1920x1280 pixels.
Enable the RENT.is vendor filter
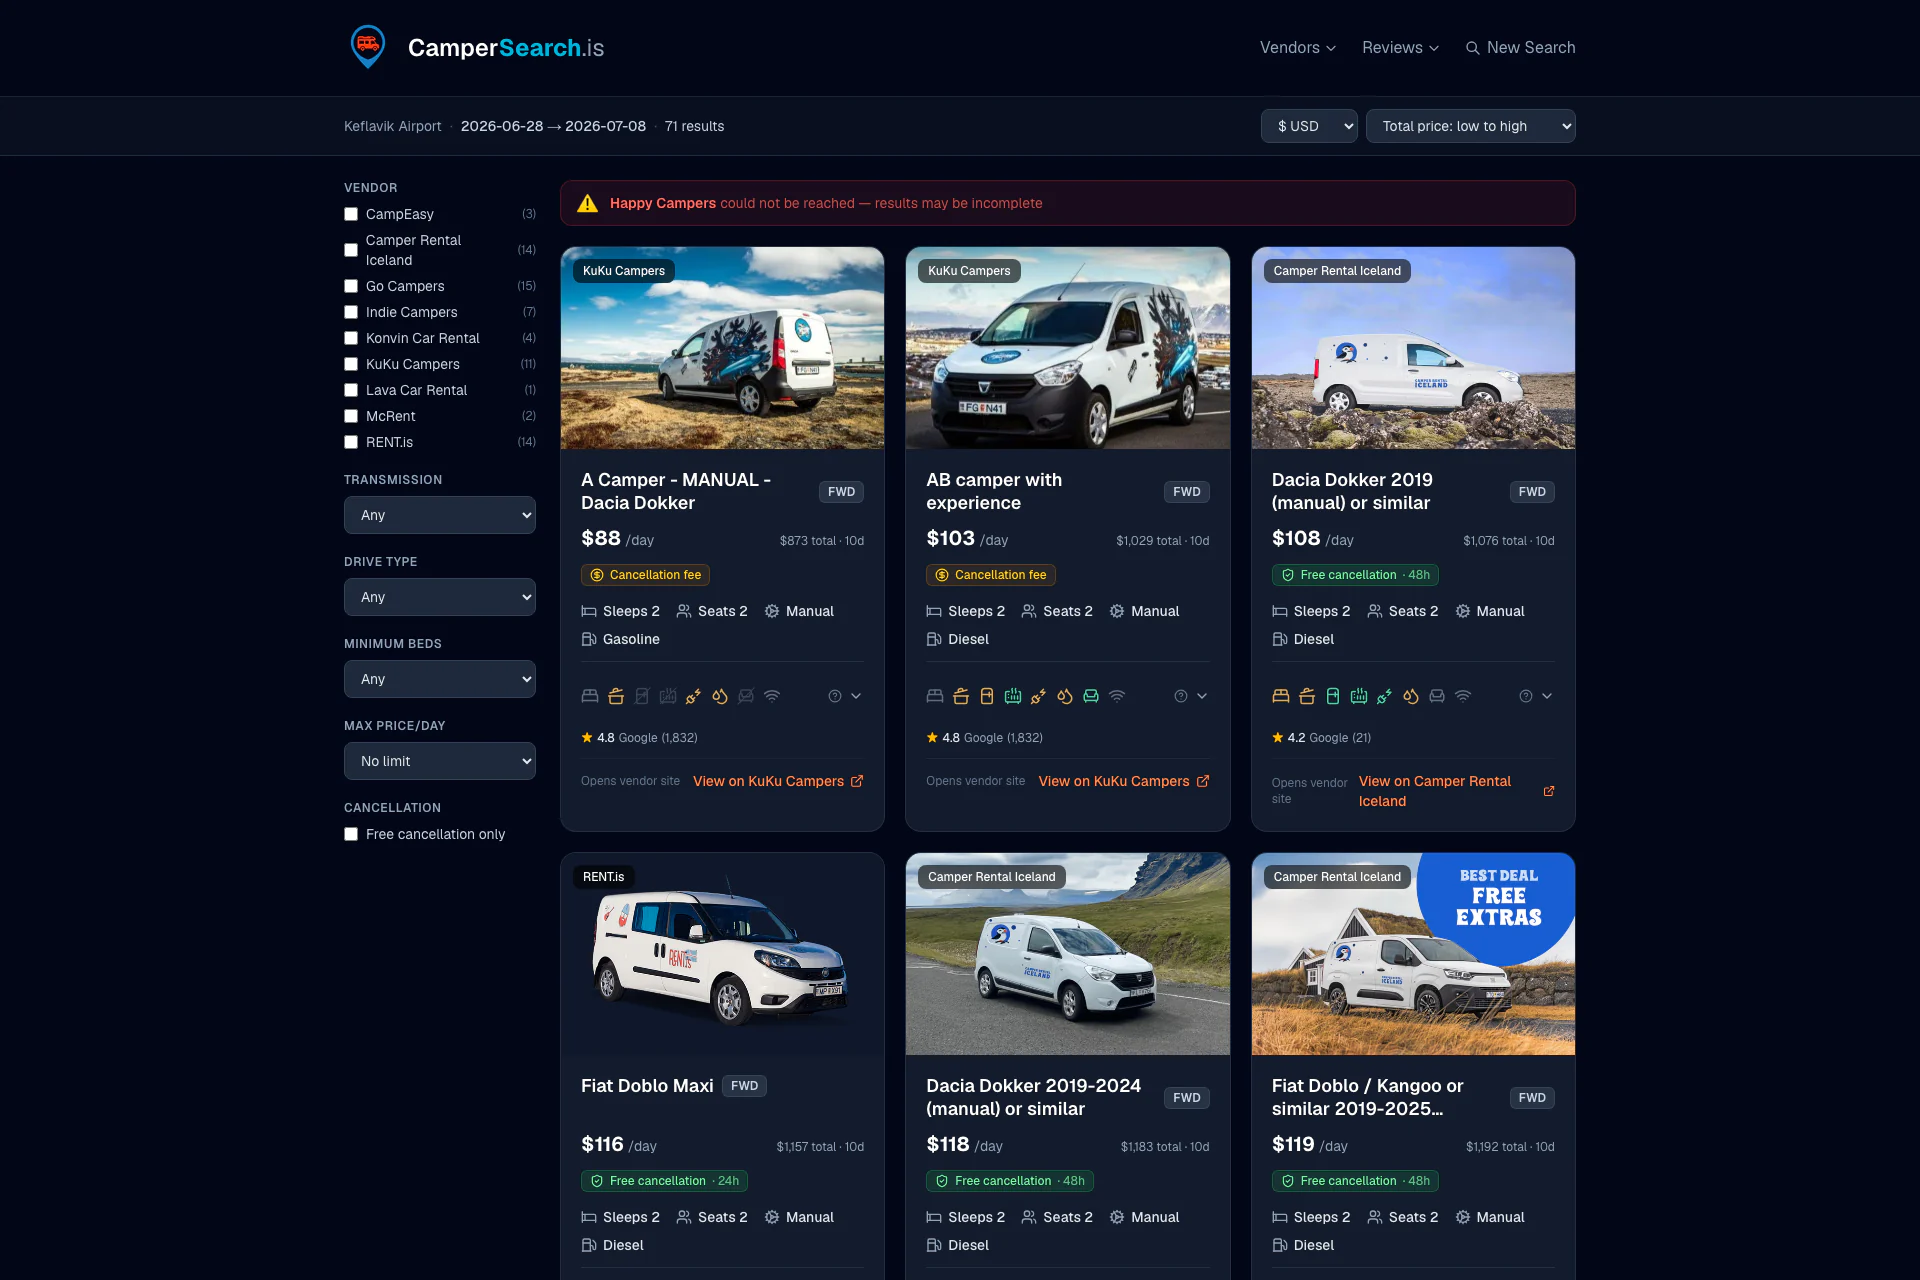click(351, 442)
